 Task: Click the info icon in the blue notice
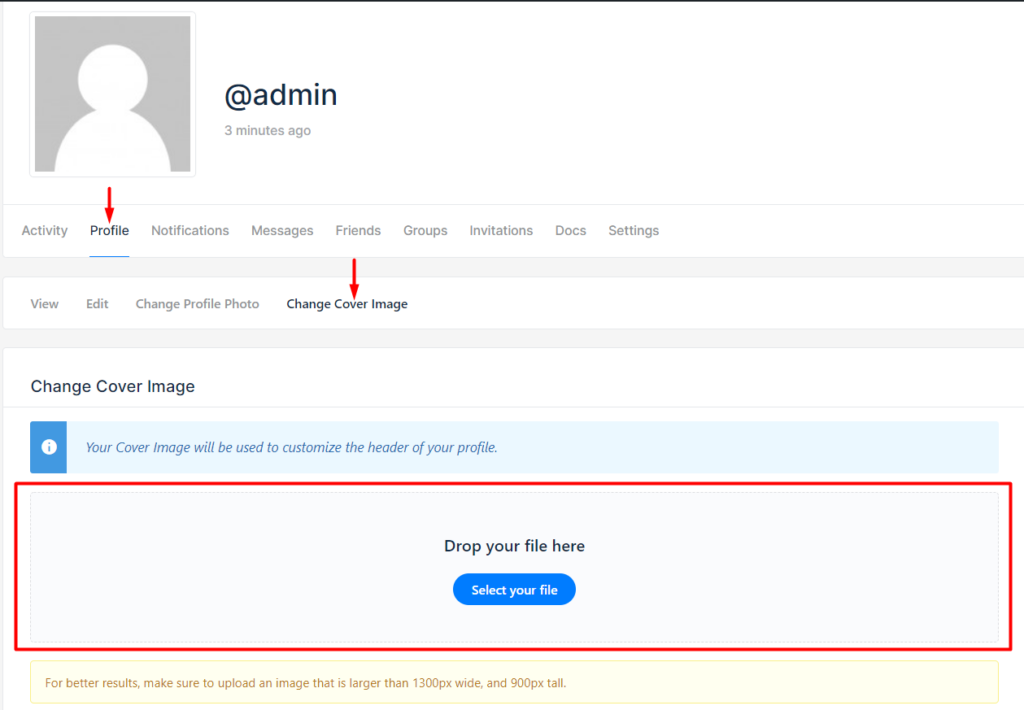coord(49,447)
